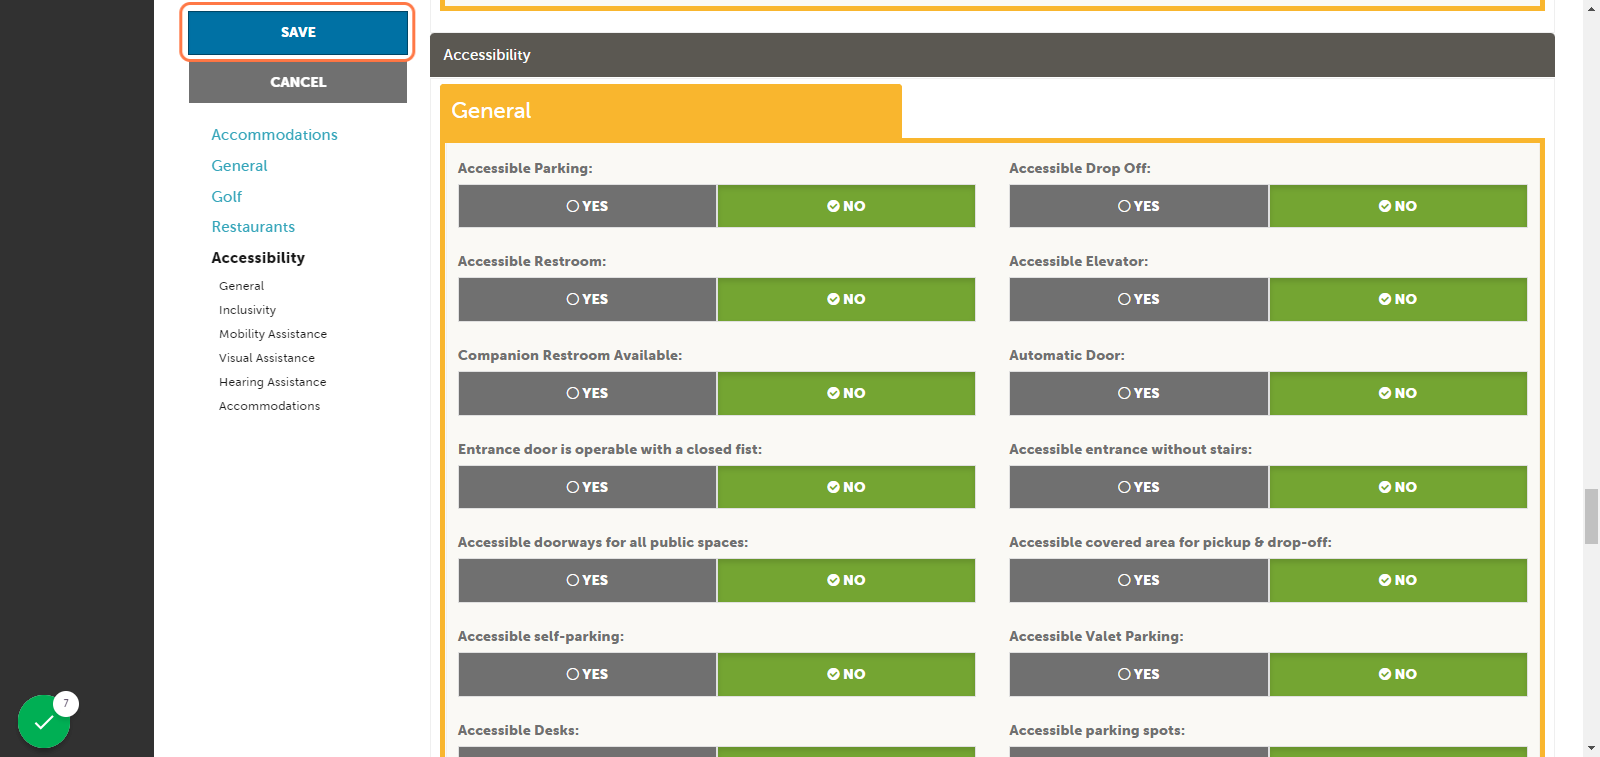
Task: Select No for Companion Restroom Available
Action: pos(846,393)
